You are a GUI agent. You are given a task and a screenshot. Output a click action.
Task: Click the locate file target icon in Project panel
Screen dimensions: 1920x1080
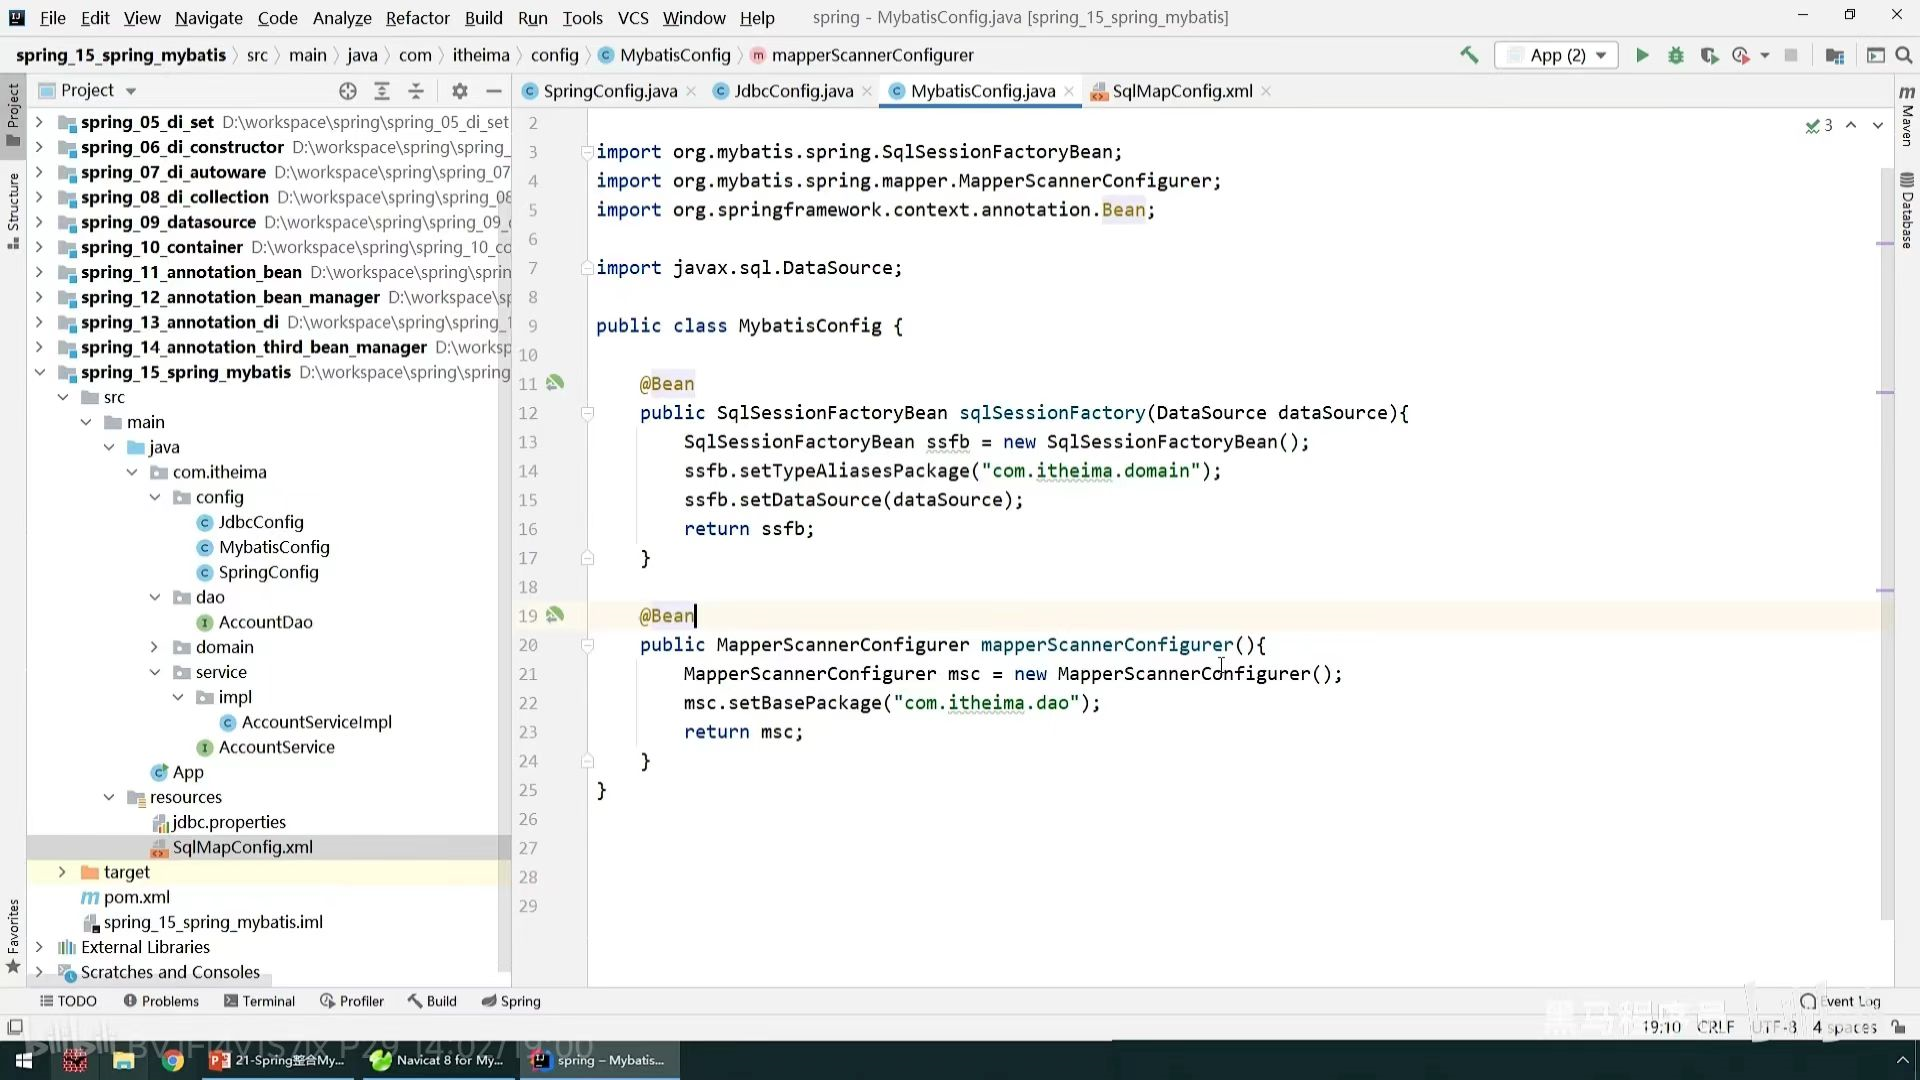pyautogui.click(x=347, y=91)
